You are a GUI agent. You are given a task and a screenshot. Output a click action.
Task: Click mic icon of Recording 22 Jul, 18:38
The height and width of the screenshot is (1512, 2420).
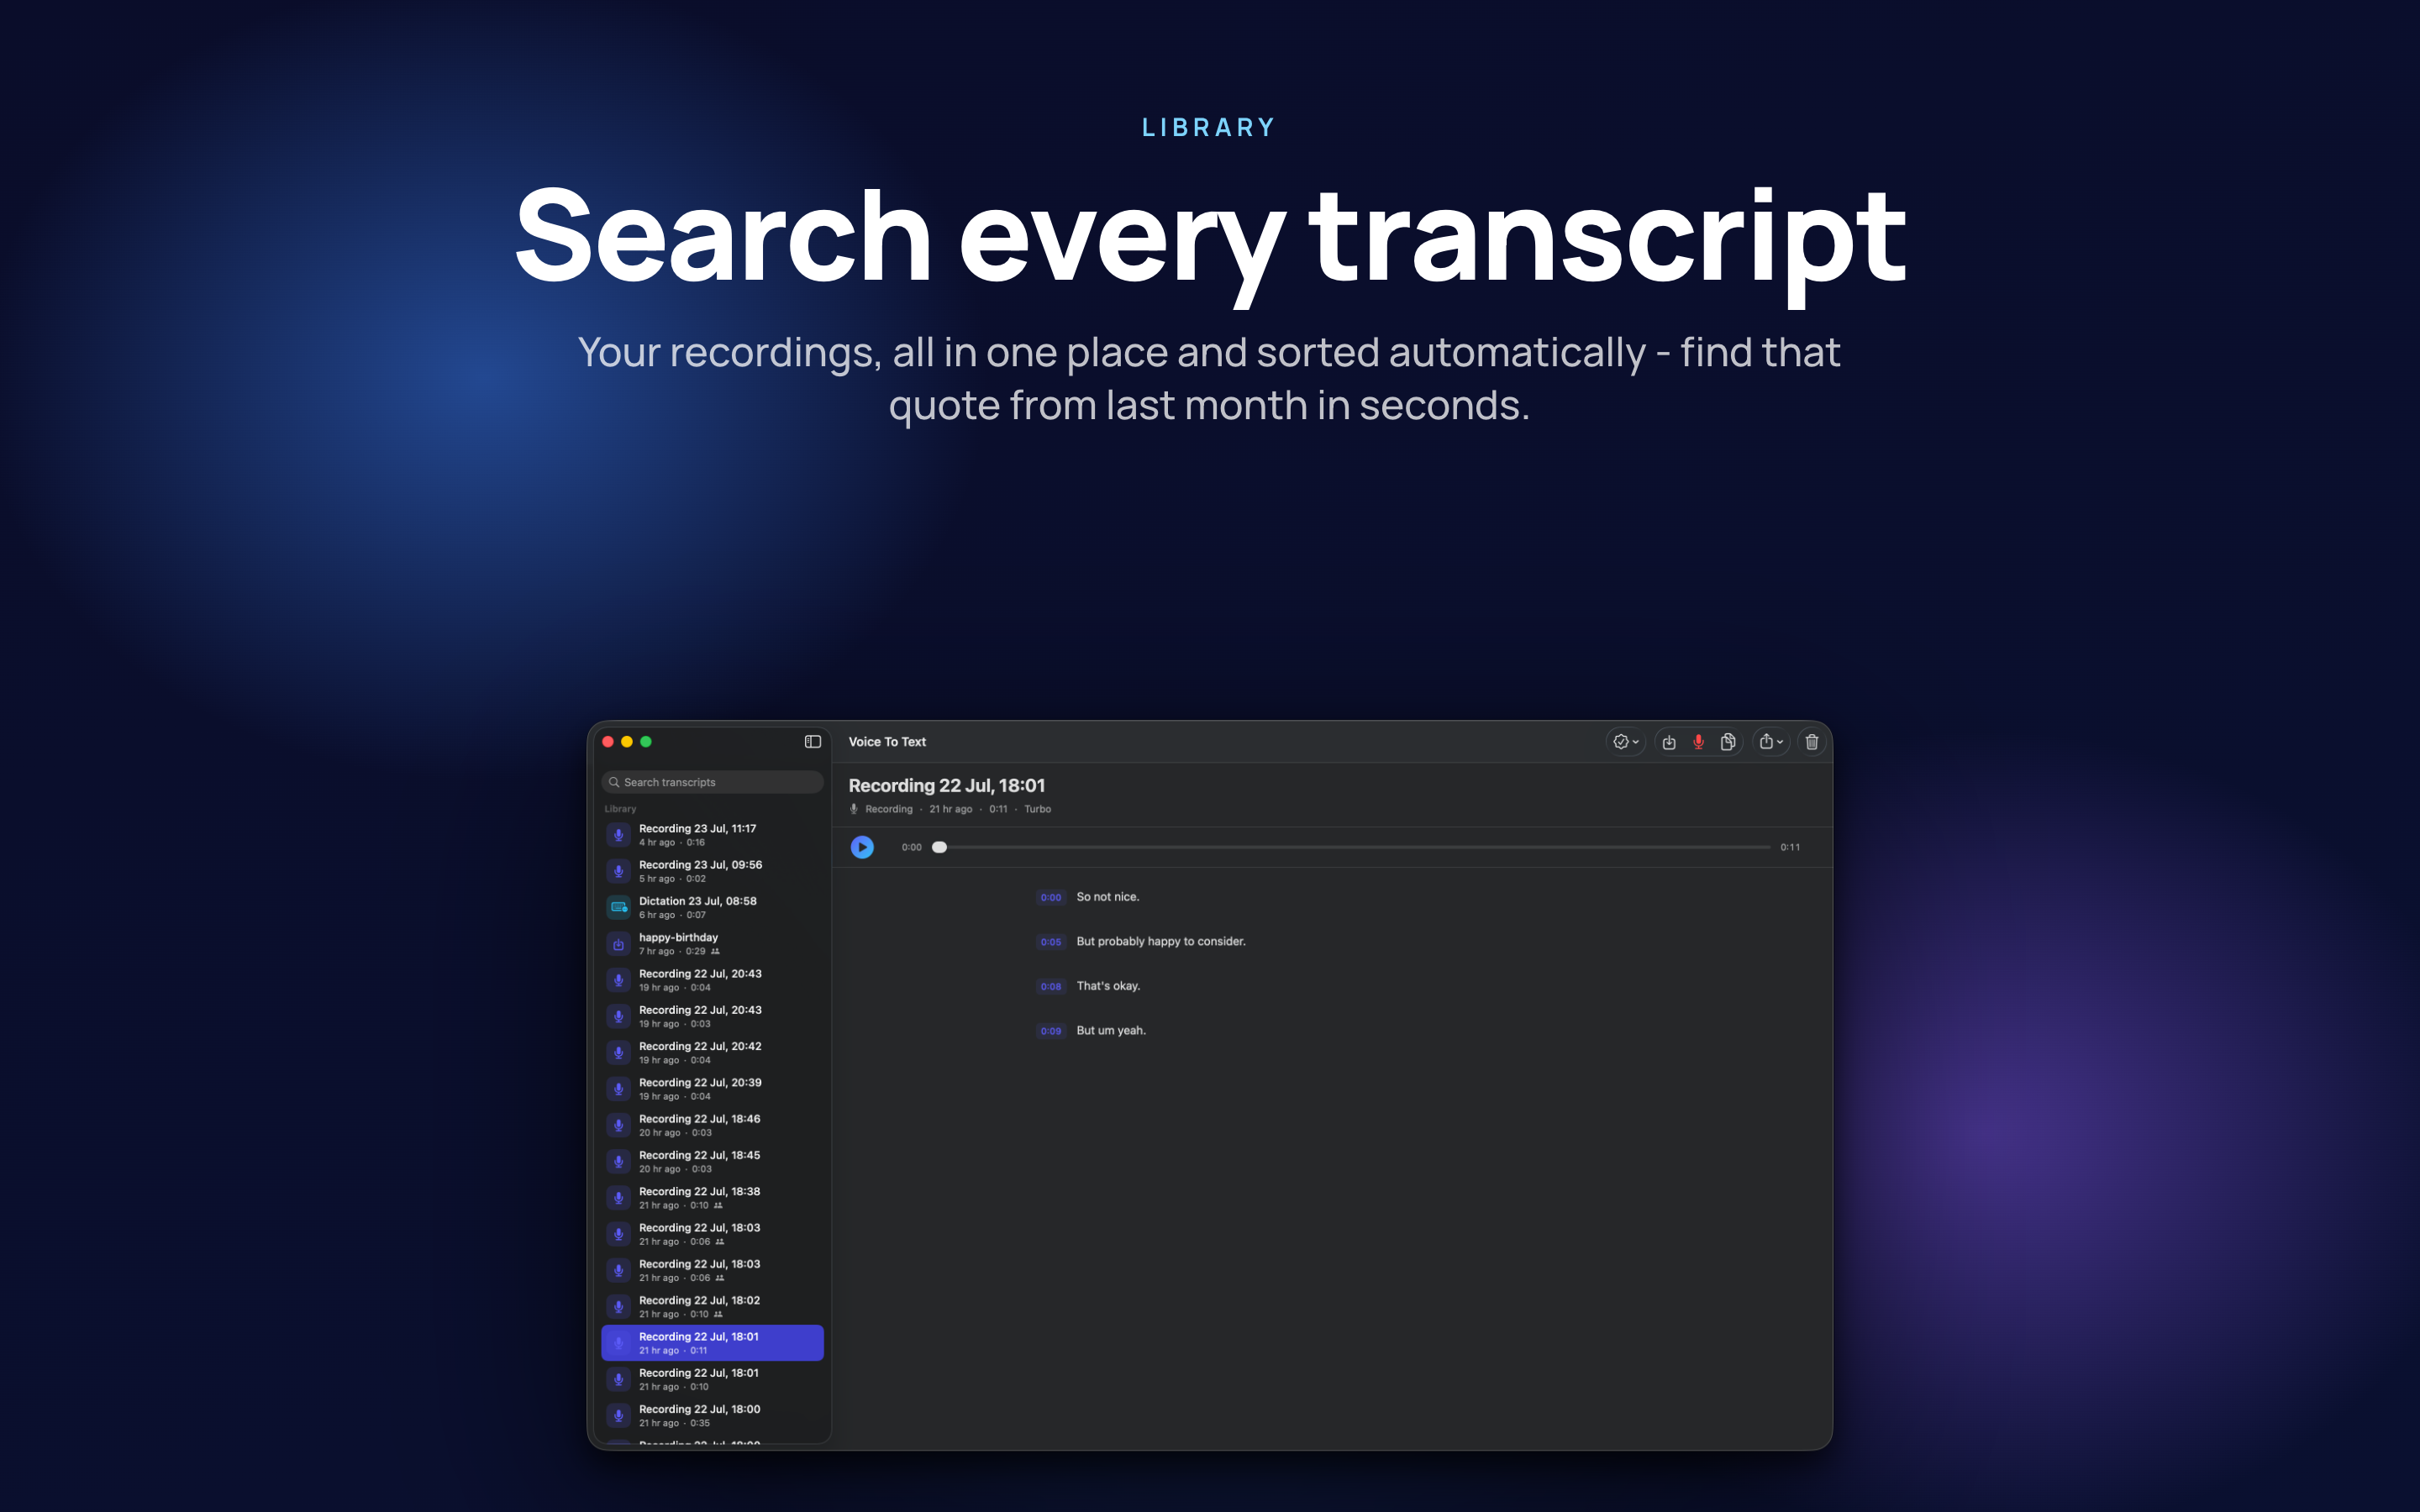tap(619, 1198)
